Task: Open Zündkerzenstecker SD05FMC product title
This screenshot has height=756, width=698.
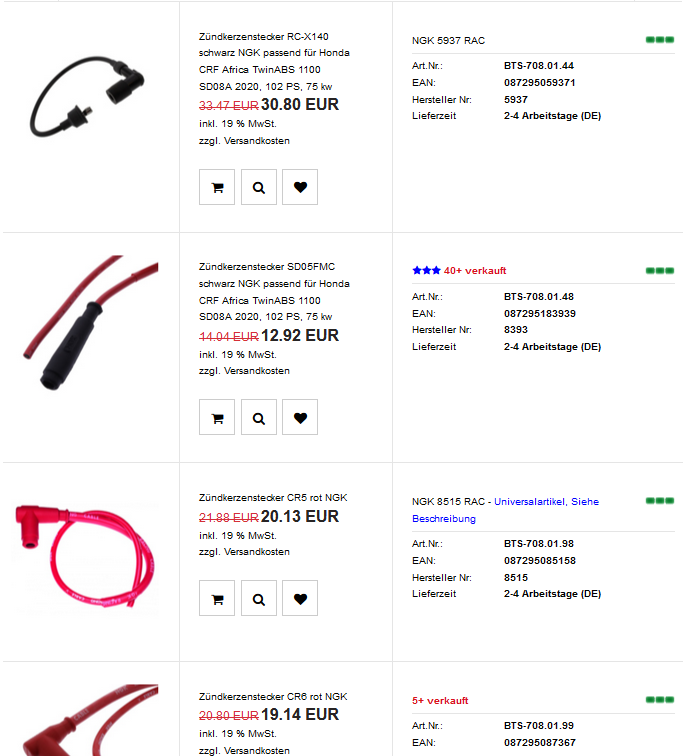Action: (x=274, y=292)
